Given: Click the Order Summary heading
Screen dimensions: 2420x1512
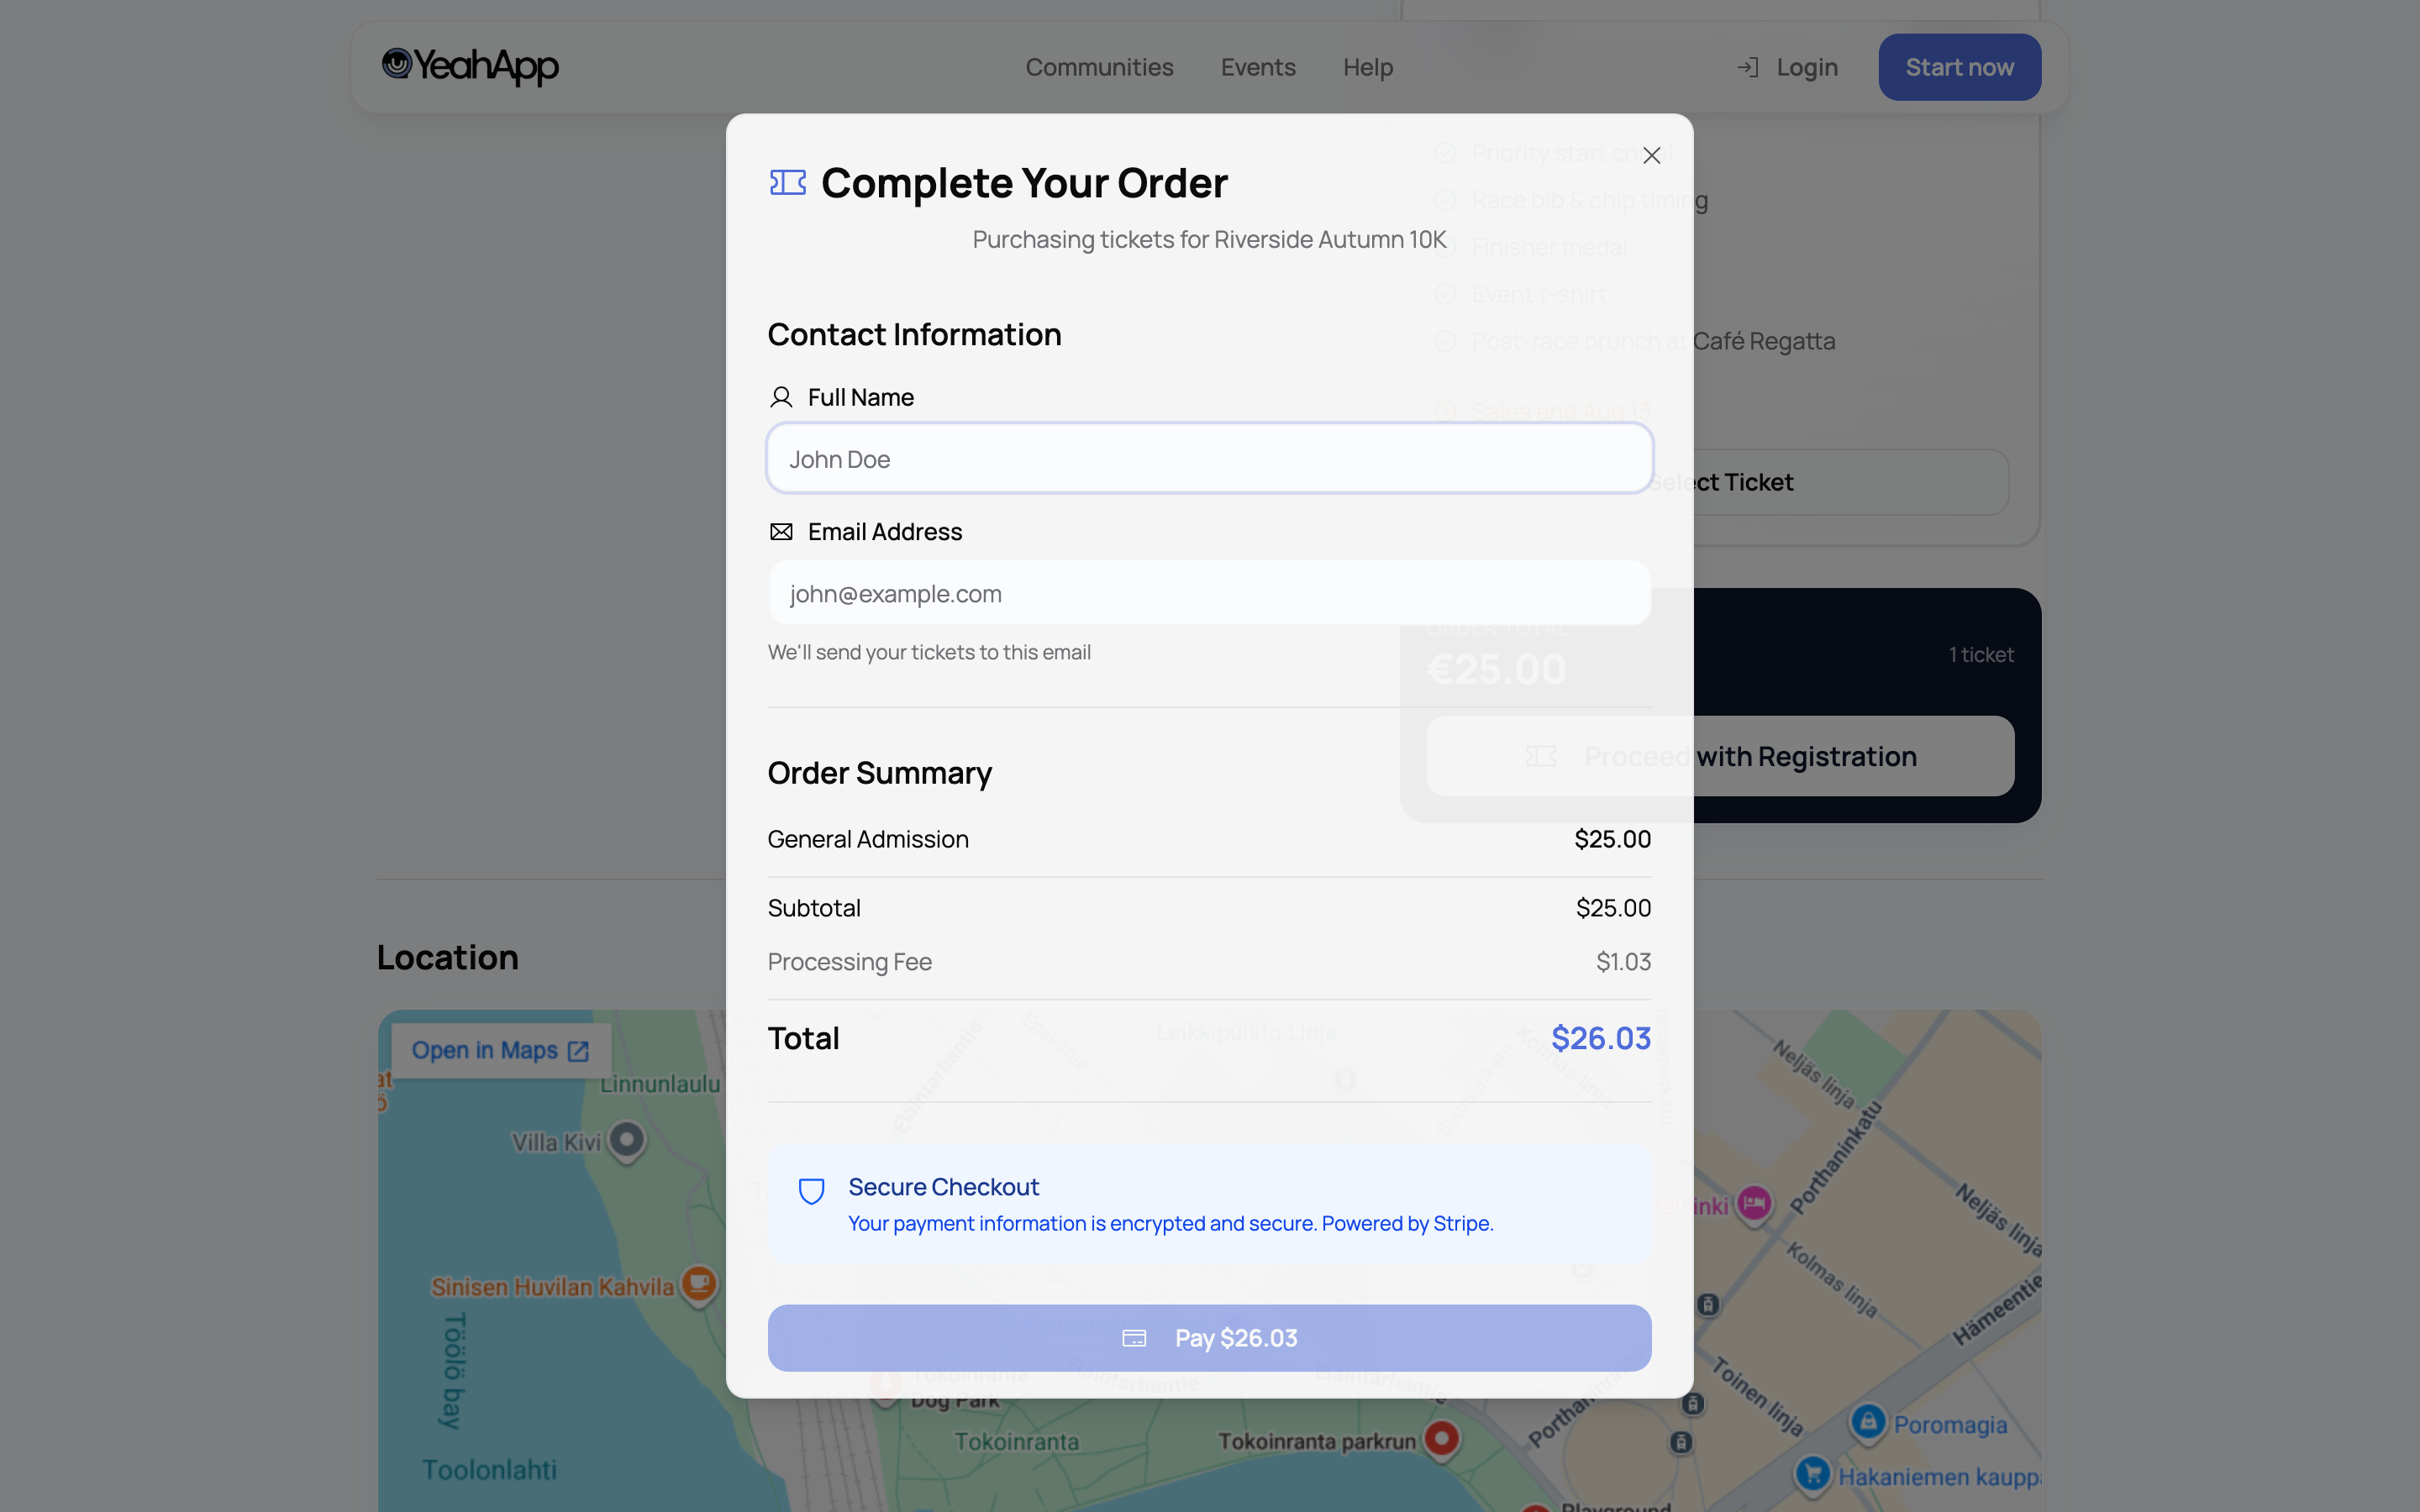Looking at the screenshot, I should click(x=879, y=773).
